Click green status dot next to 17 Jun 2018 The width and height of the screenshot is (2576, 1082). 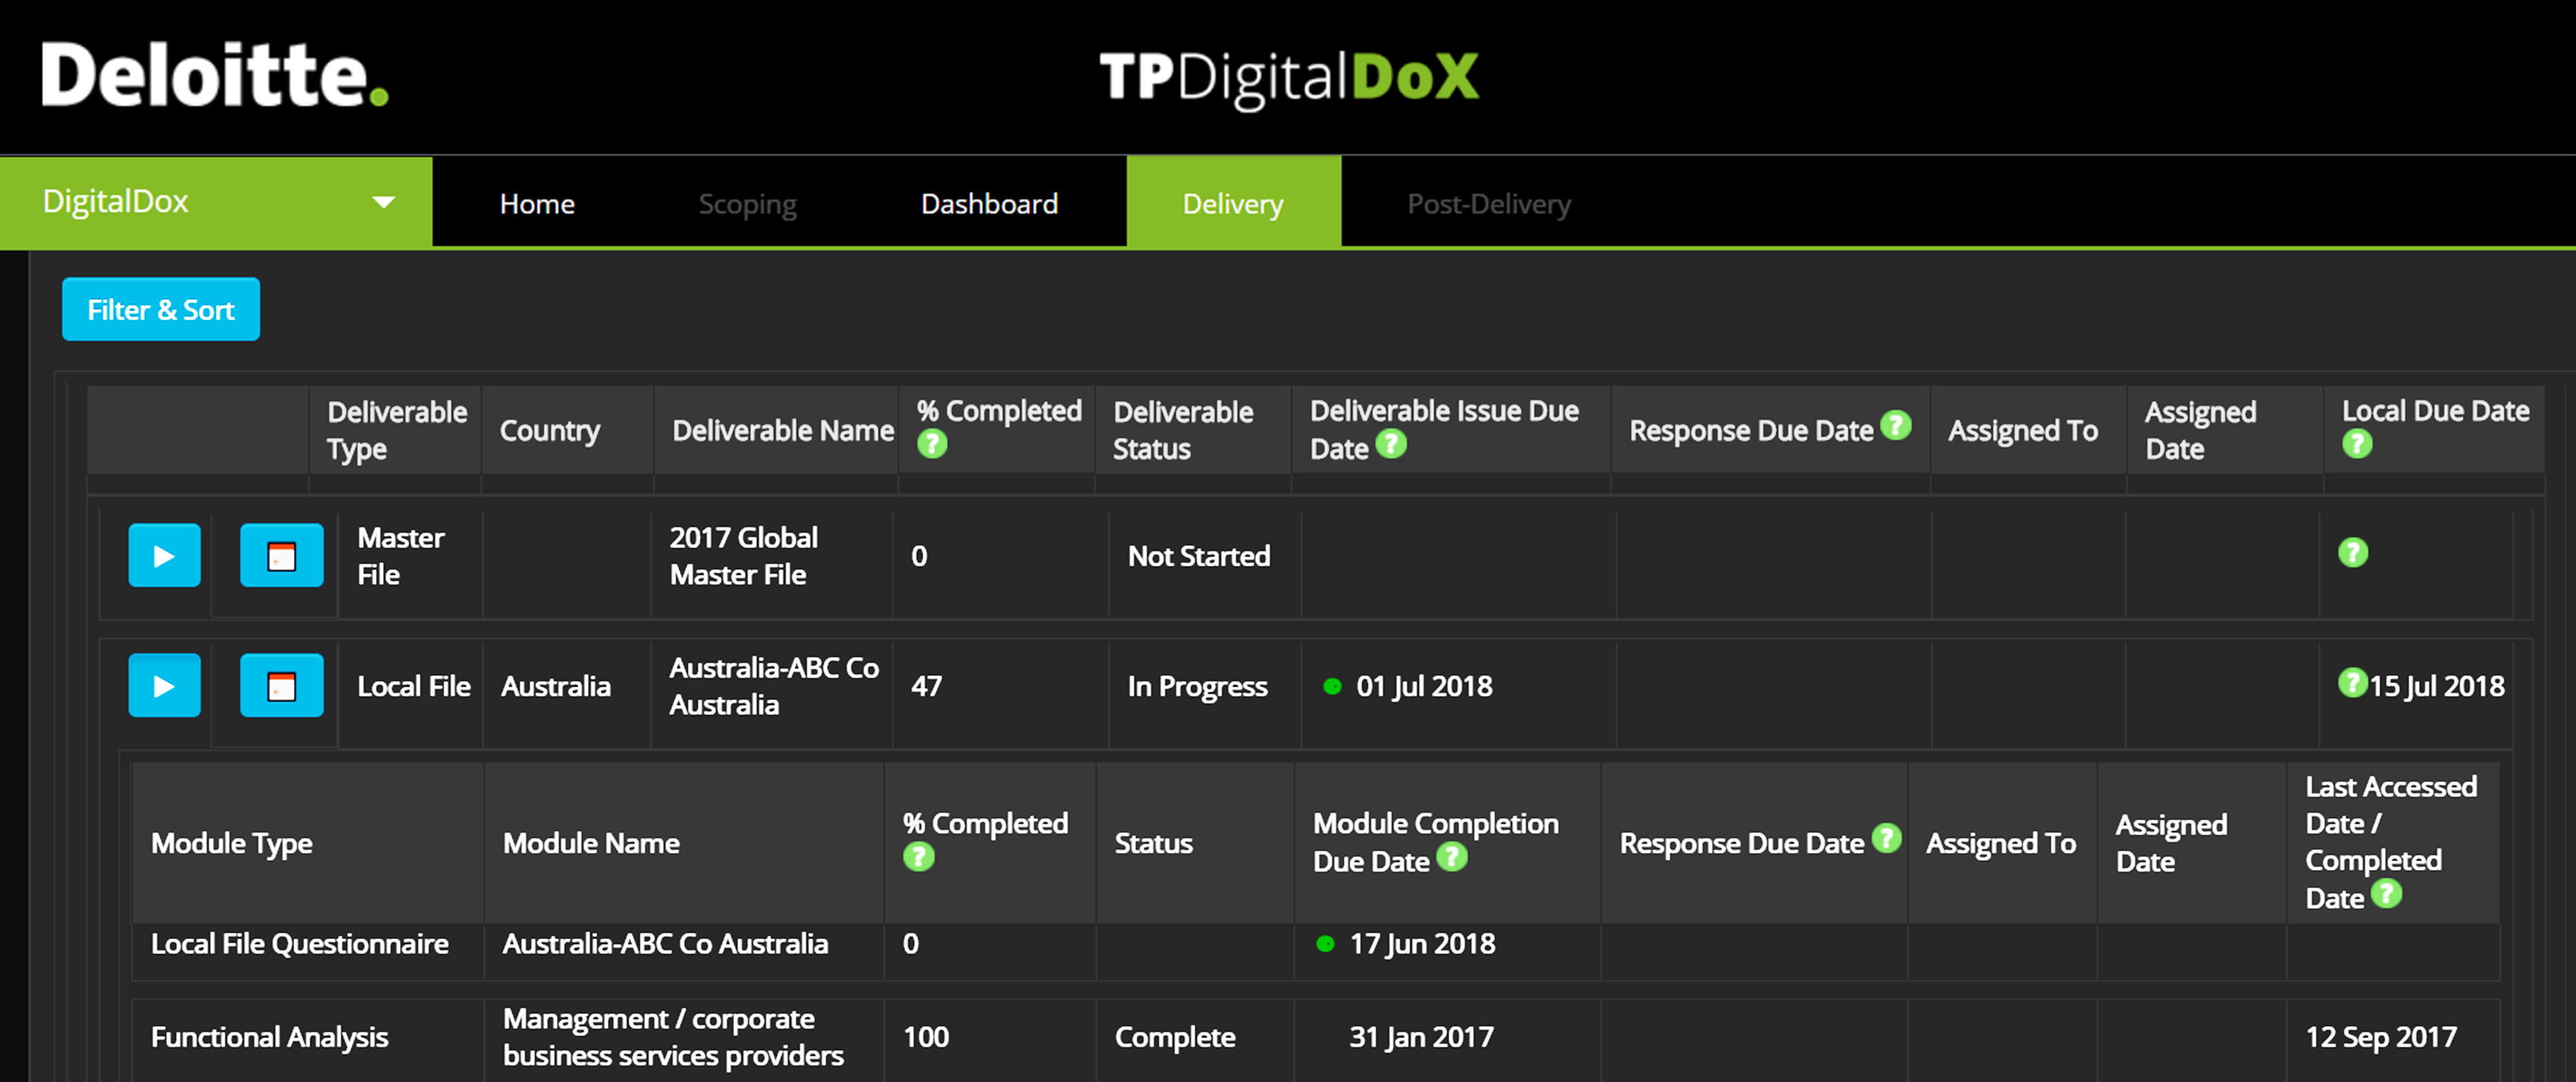(1325, 943)
